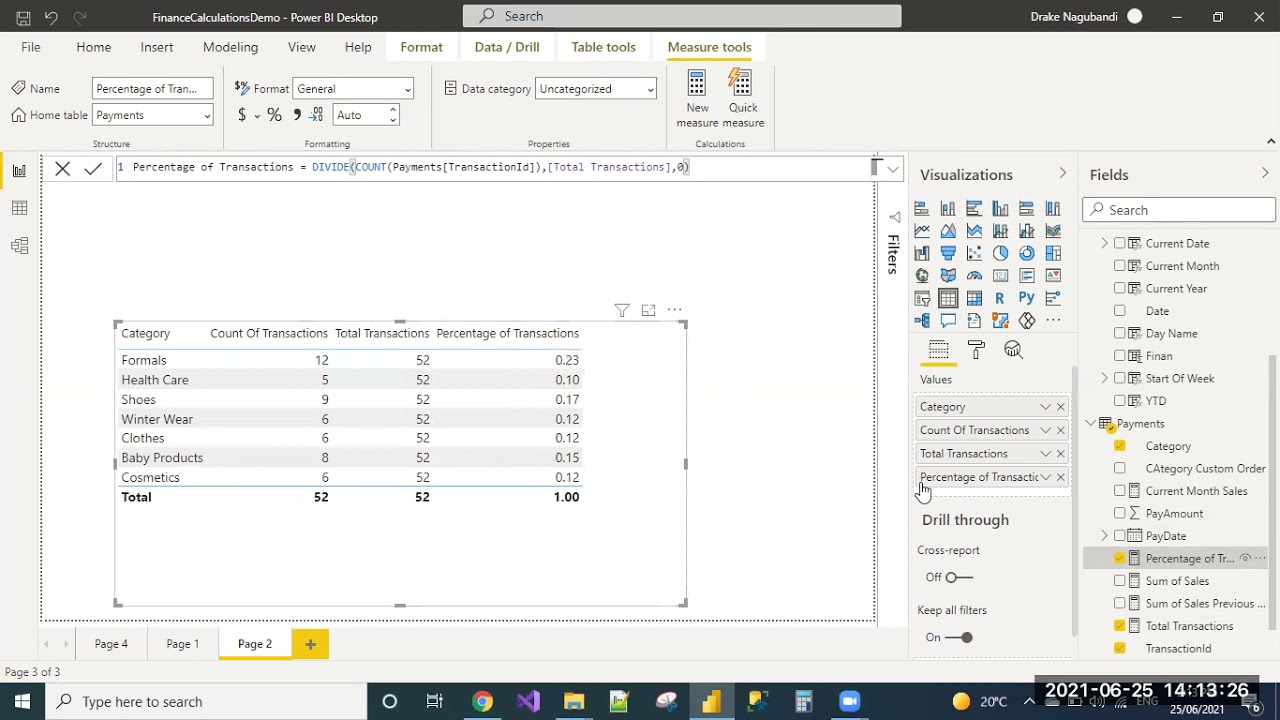Select the Treemap visualization
This screenshot has height=720, width=1280.
[1053, 253]
